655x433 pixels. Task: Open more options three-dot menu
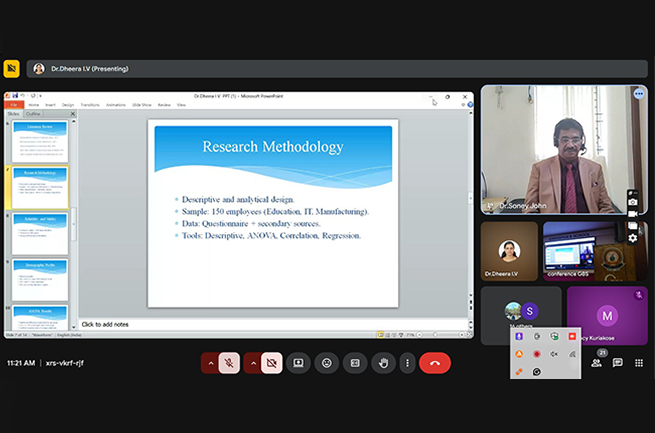[x=406, y=363]
